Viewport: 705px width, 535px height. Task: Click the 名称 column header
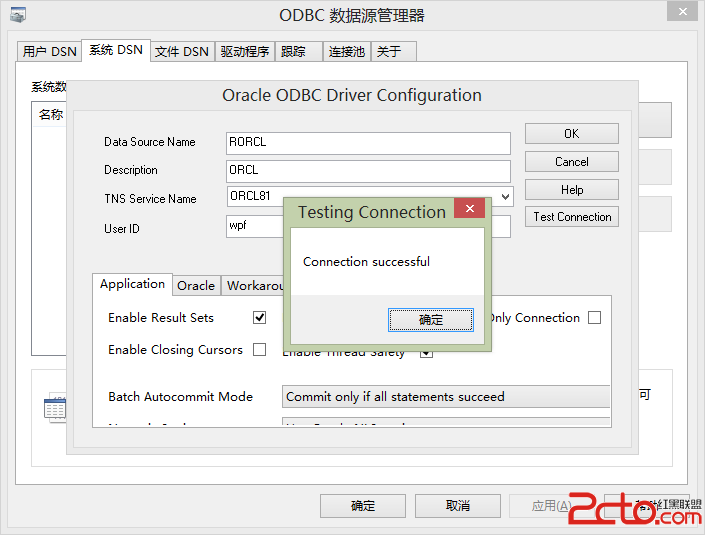pyautogui.click(x=50, y=114)
